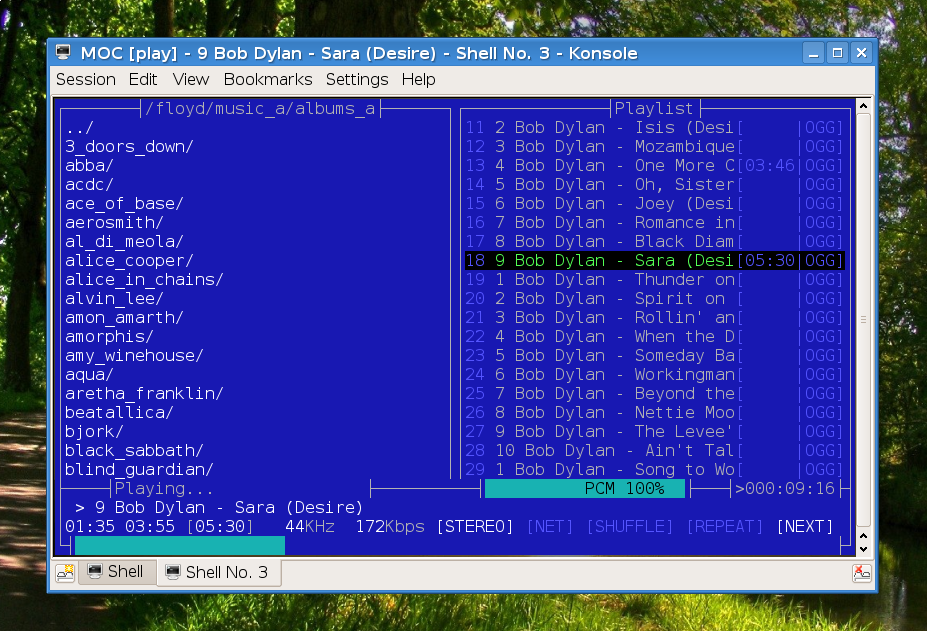Click the close session icon at bottom right

[861, 572]
